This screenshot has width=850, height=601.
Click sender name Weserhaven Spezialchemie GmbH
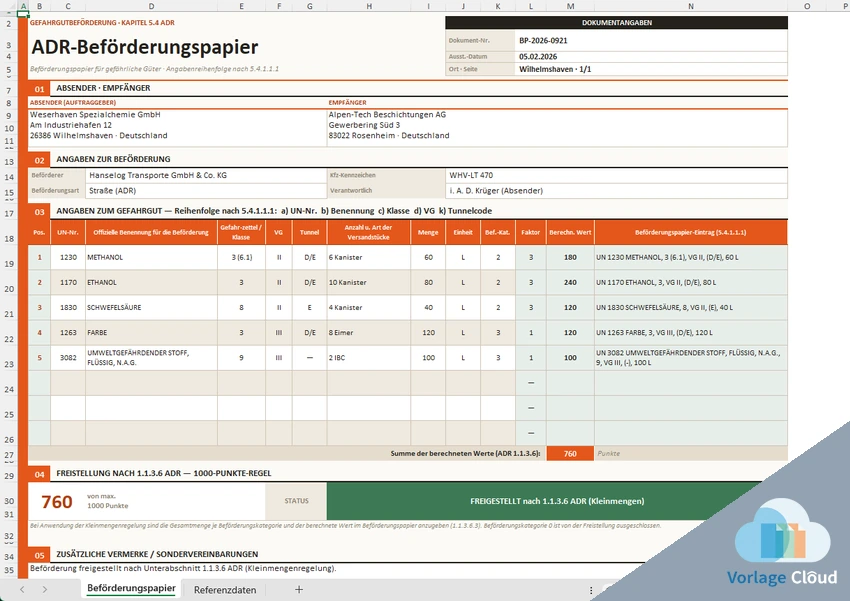pos(95,114)
